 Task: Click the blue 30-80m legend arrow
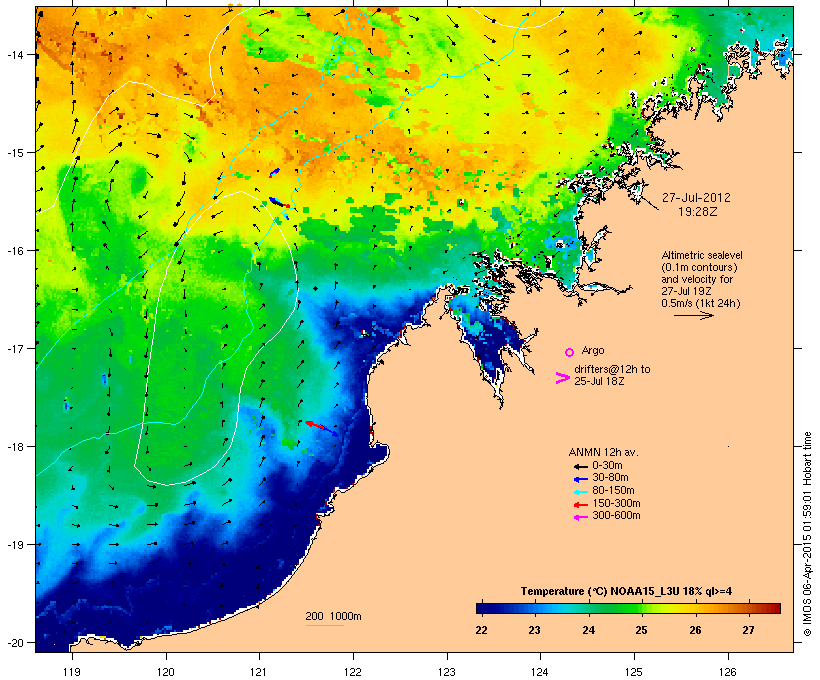pyautogui.click(x=580, y=479)
